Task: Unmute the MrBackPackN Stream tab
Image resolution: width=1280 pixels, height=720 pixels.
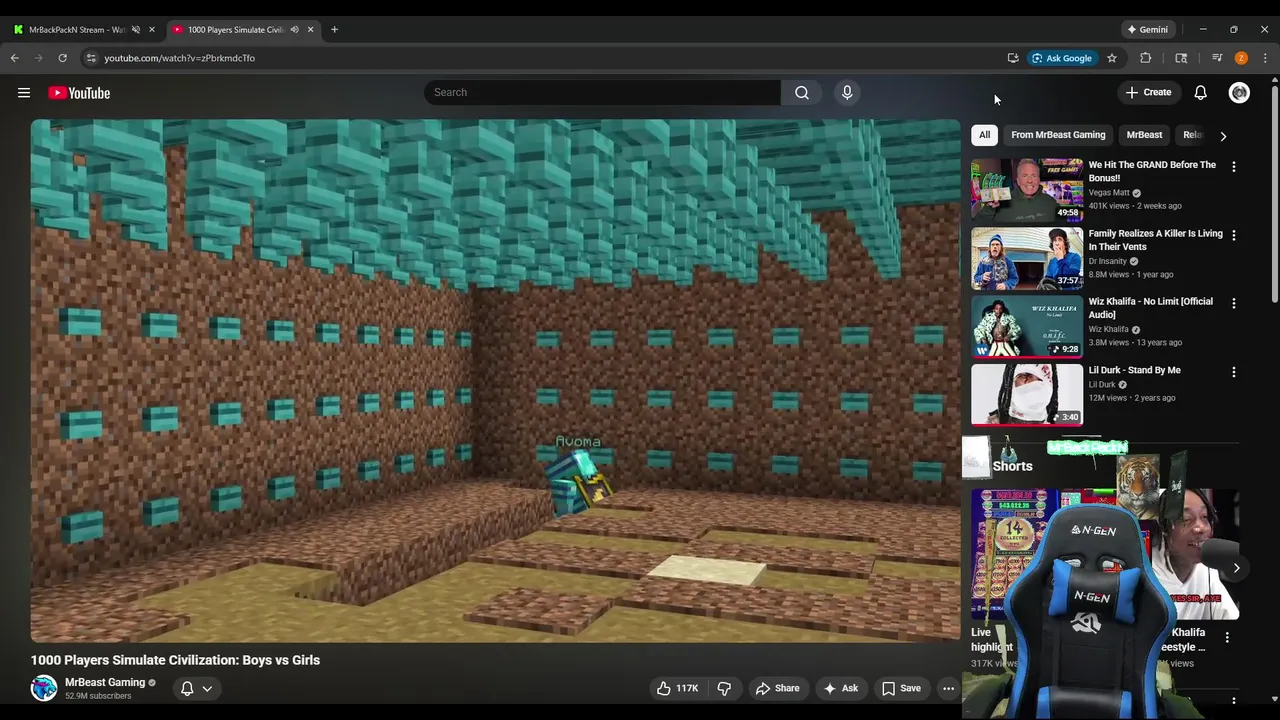Action: [136, 29]
